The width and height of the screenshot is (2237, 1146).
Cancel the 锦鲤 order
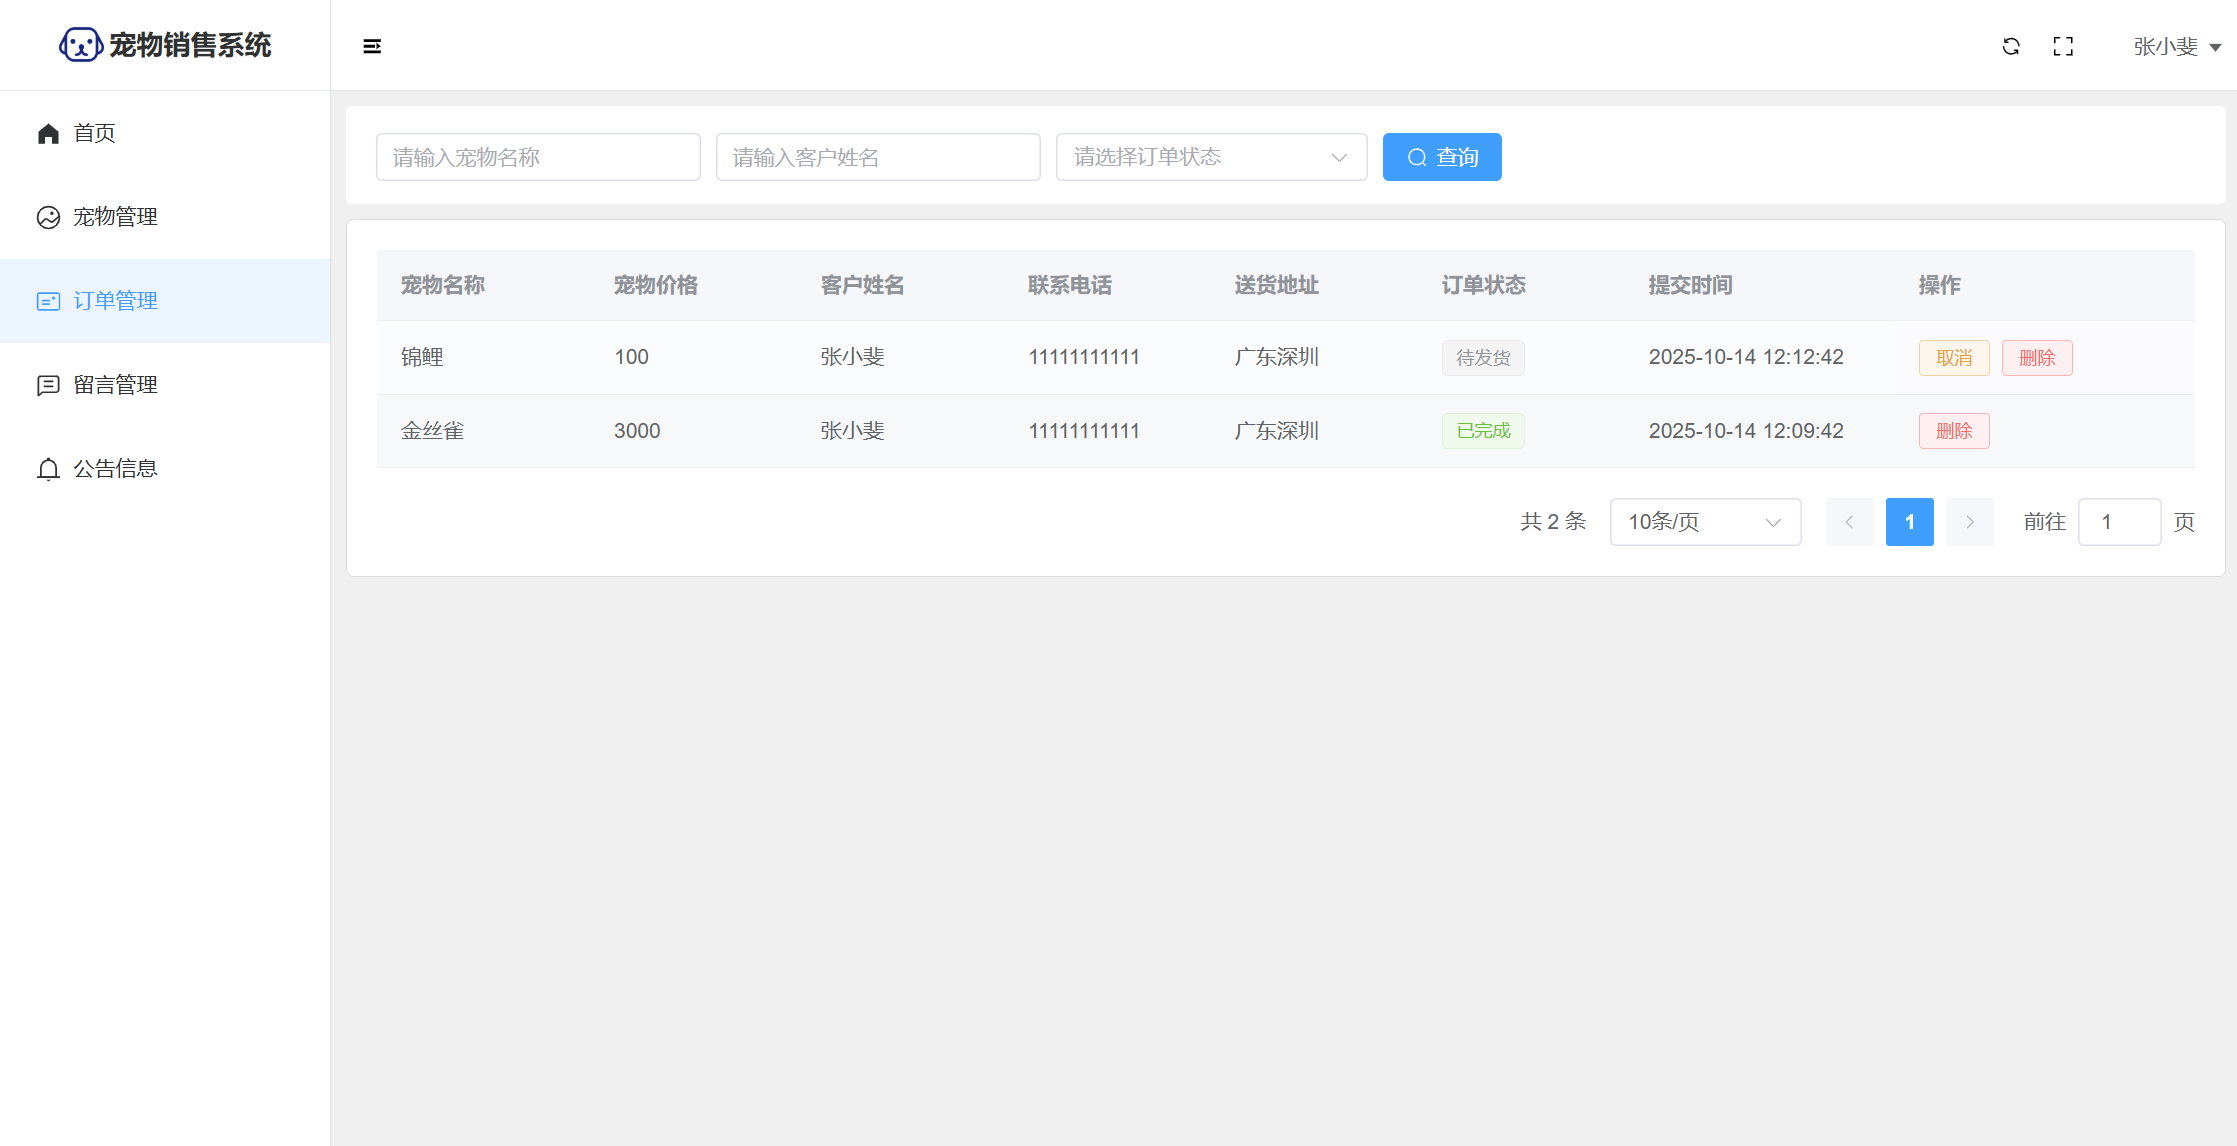pyautogui.click(x=1953, y=358)
